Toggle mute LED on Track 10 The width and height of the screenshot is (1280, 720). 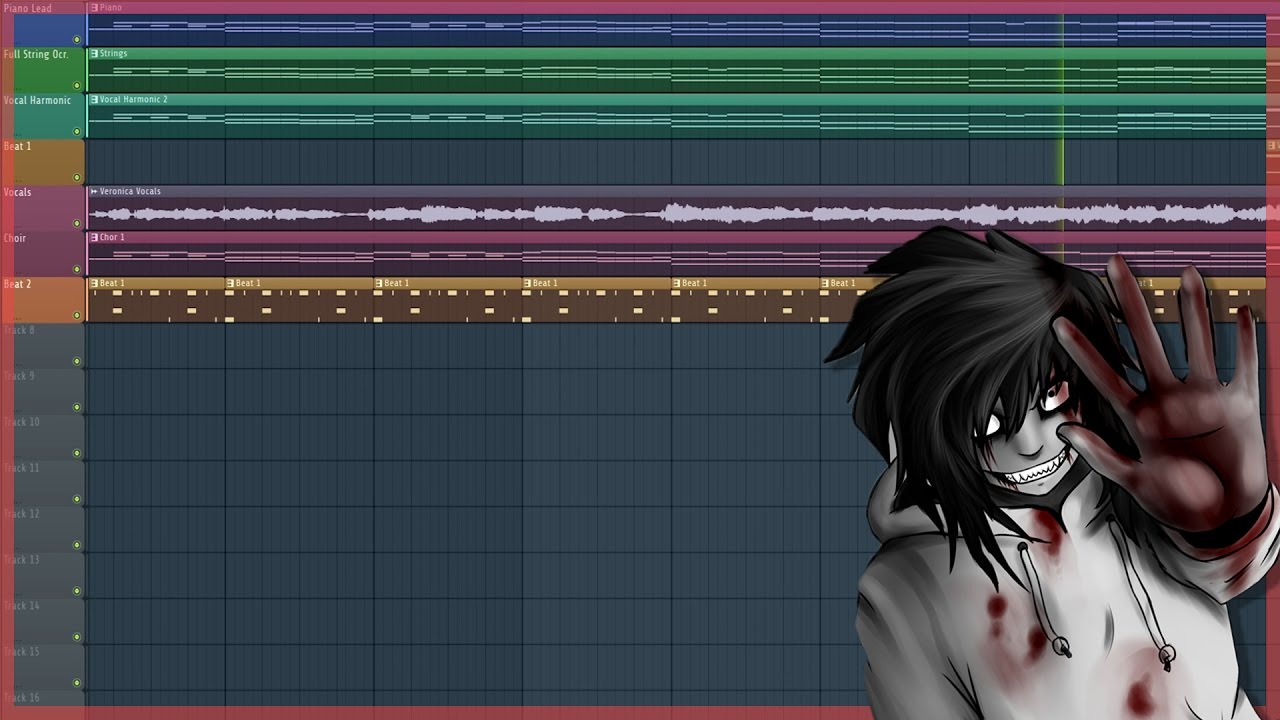click(77, 454)
